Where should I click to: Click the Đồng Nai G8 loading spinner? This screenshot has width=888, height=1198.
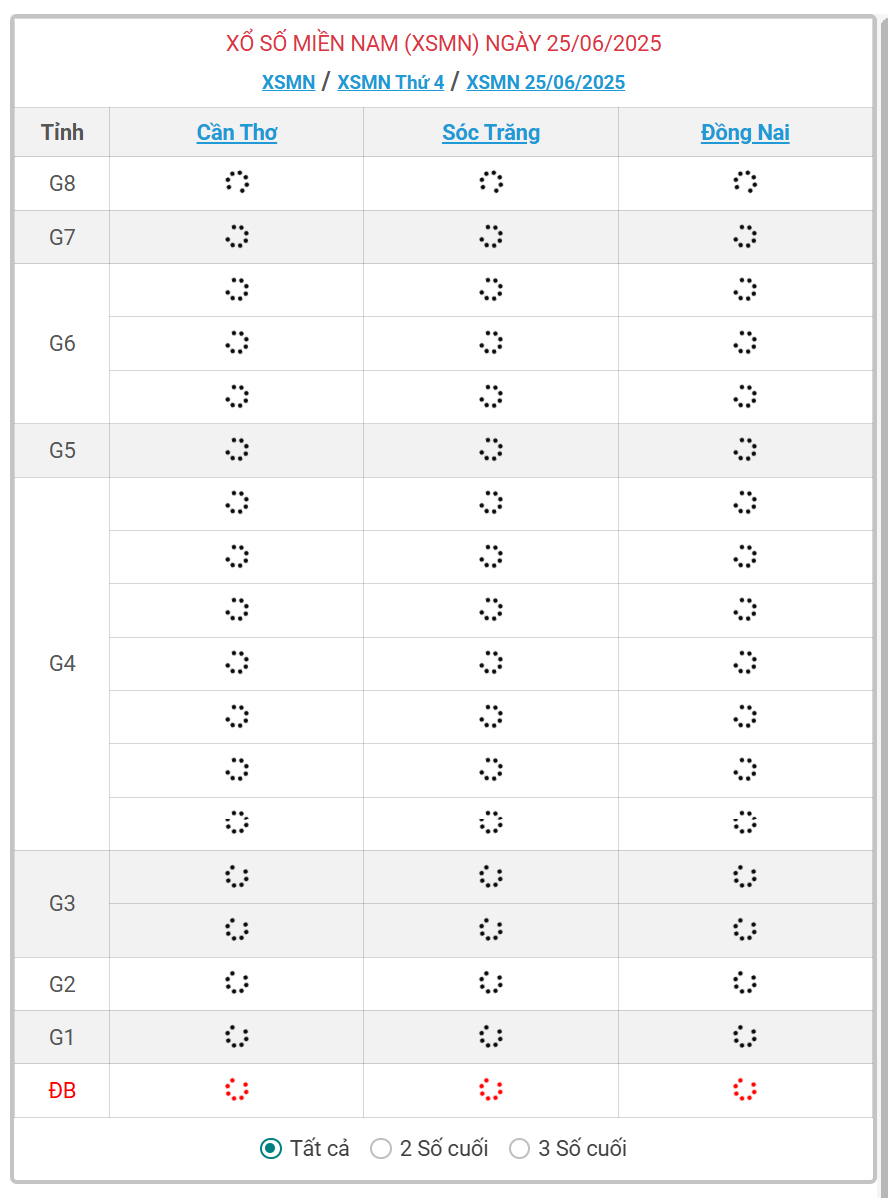745,182
